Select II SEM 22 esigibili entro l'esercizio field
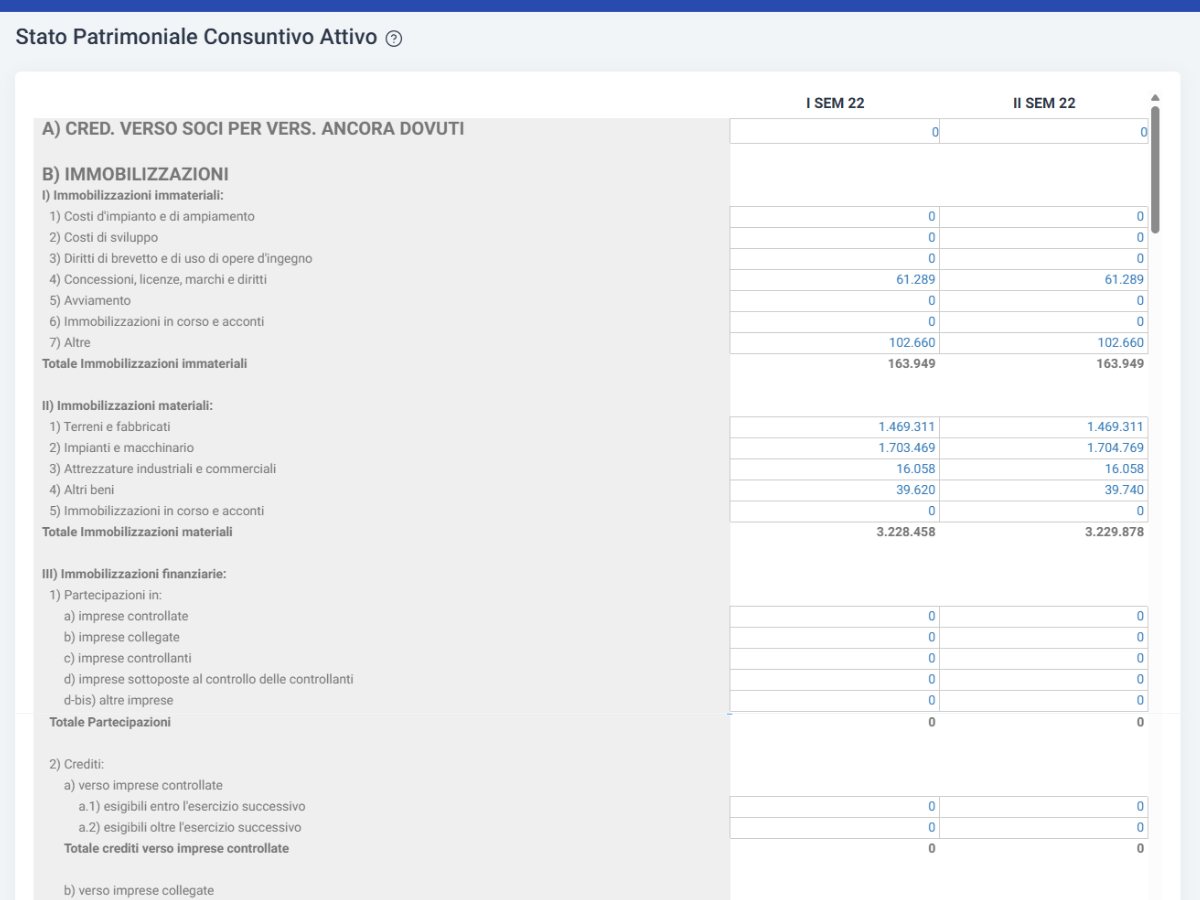 [x=1044, y=807]
